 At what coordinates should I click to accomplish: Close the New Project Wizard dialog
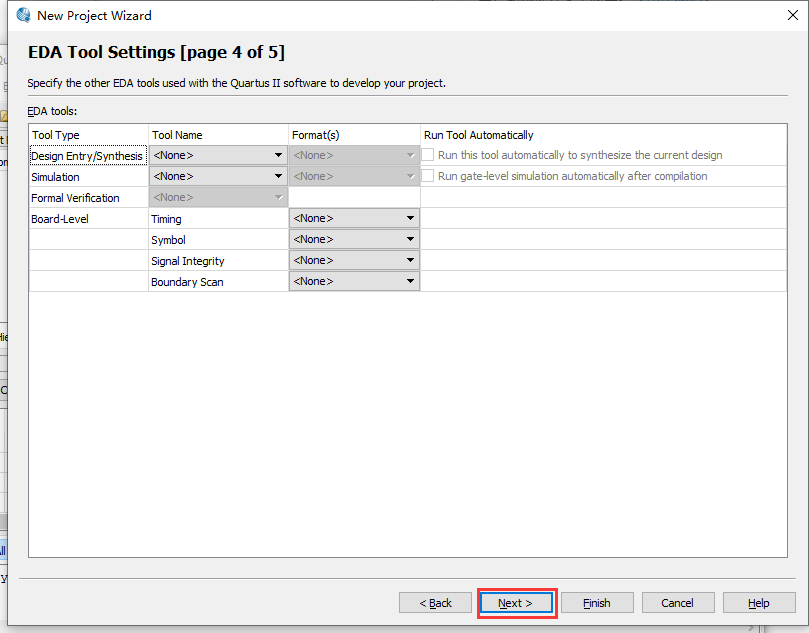793,15
